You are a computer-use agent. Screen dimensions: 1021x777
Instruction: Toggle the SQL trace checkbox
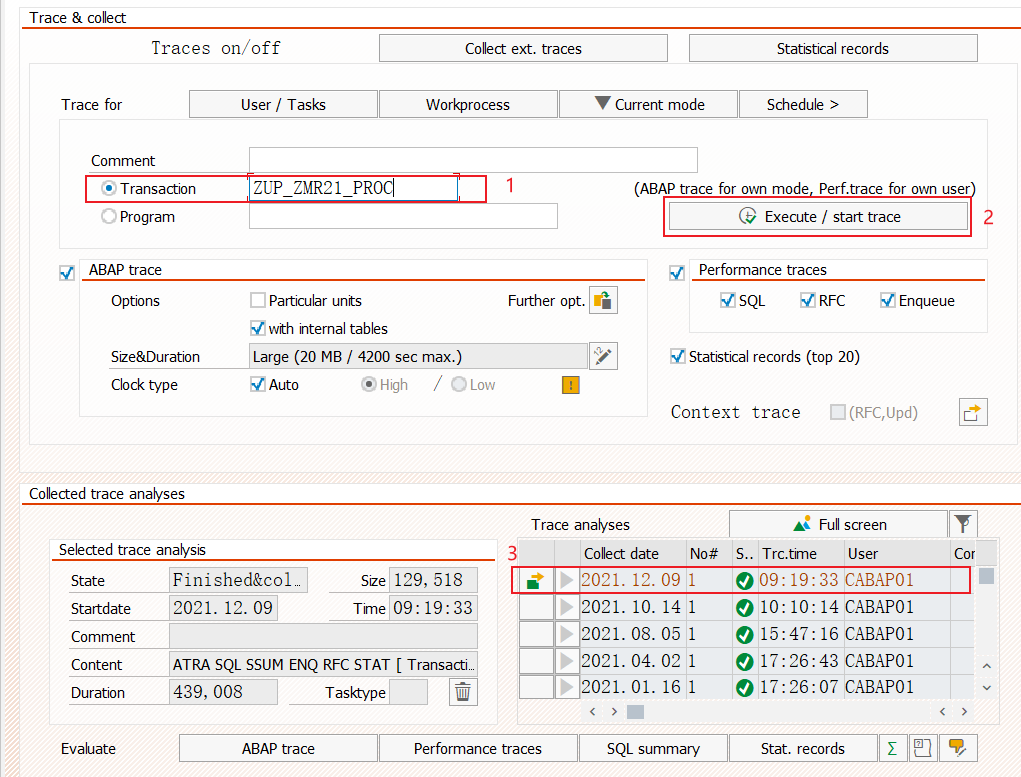(x=727, y=300)
